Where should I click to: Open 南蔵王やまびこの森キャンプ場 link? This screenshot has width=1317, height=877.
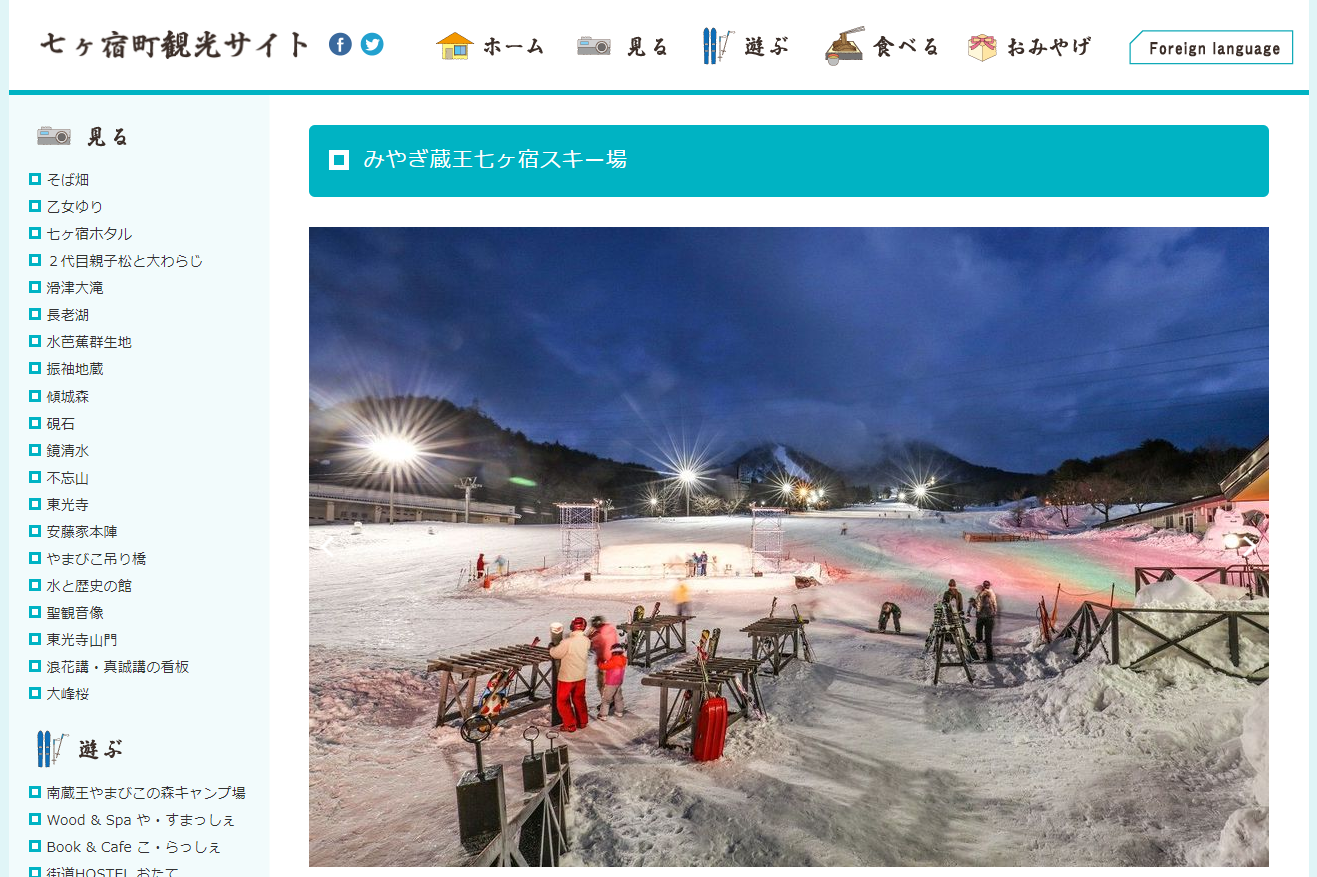tap(145, 793)
